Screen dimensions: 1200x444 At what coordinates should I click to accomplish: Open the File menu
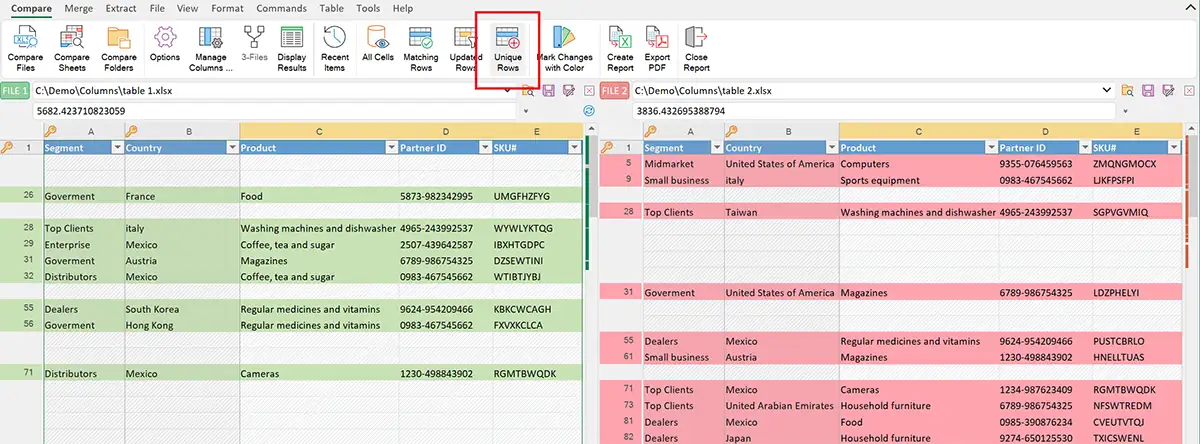click(157, 8)
